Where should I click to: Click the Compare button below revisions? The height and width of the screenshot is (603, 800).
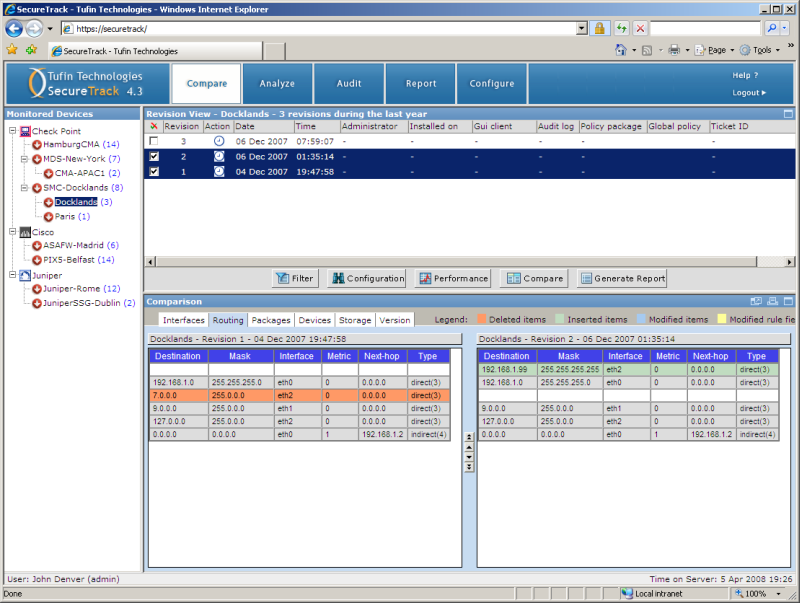(x=534, y=279)
